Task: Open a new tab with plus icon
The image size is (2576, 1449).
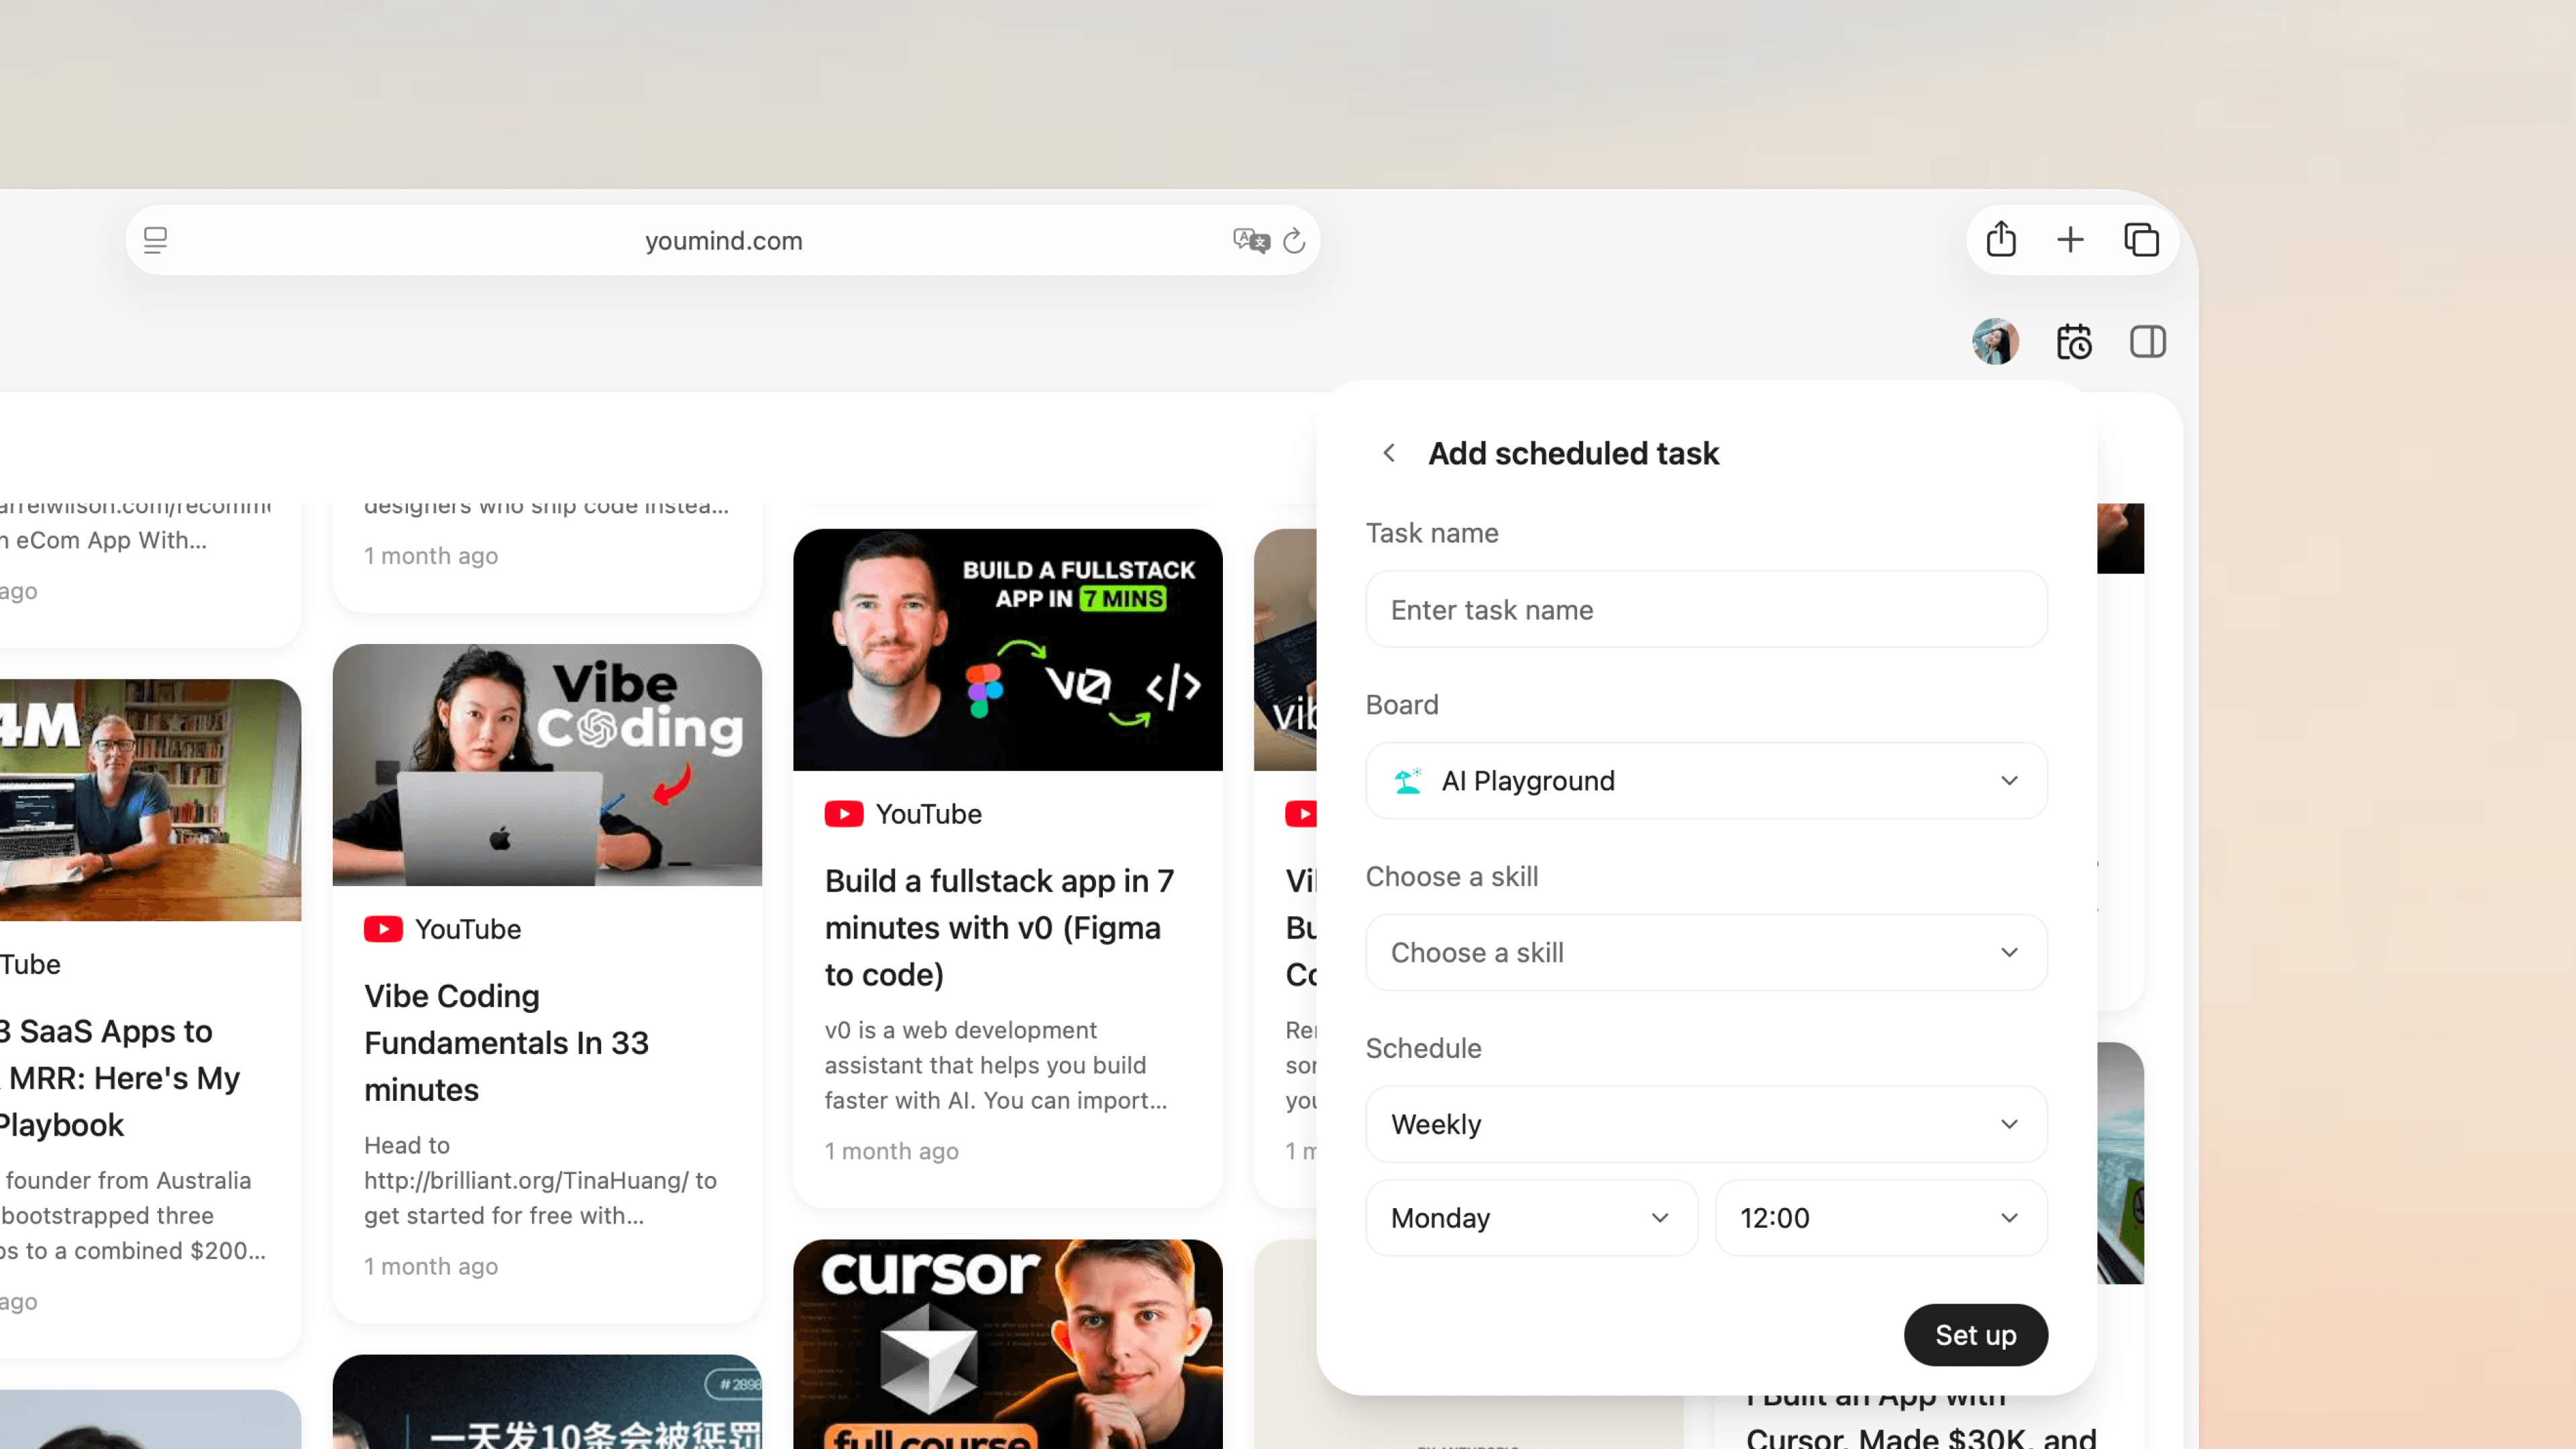Action: [x=2070, y=240]
